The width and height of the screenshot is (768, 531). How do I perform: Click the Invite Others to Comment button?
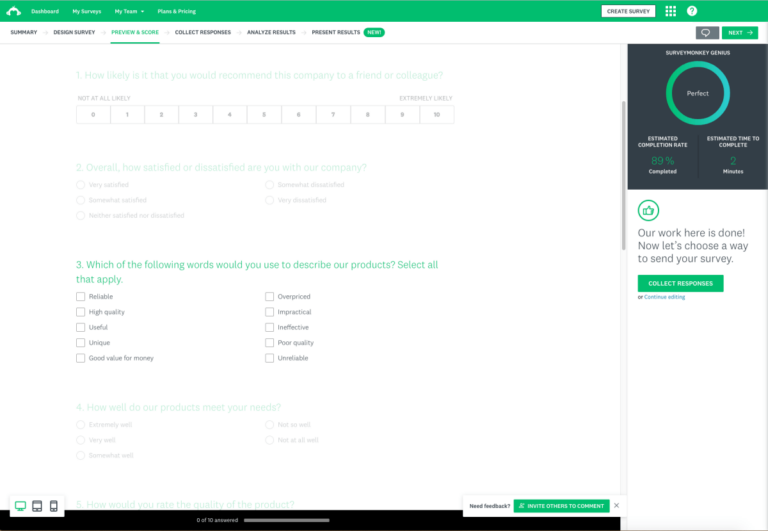560,506
